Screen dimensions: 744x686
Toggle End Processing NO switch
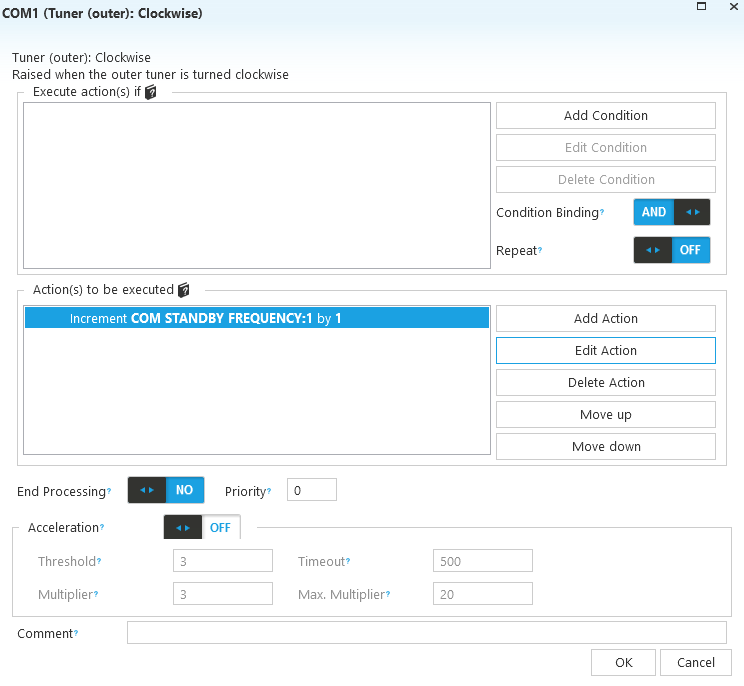click(166, 490)
